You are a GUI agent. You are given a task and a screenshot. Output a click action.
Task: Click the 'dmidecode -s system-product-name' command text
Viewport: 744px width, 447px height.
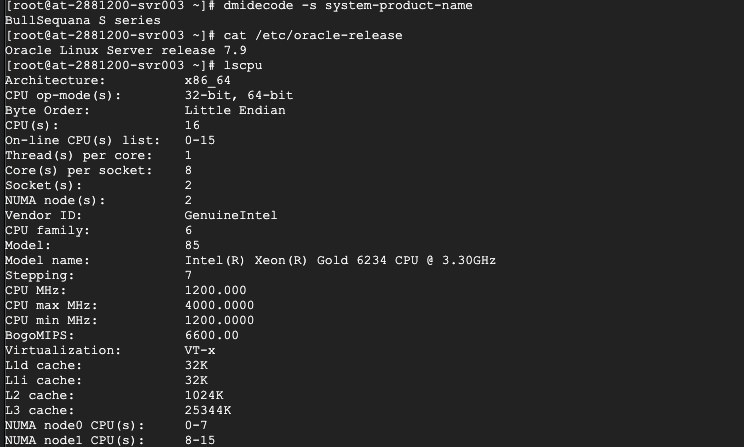point(348,6)
